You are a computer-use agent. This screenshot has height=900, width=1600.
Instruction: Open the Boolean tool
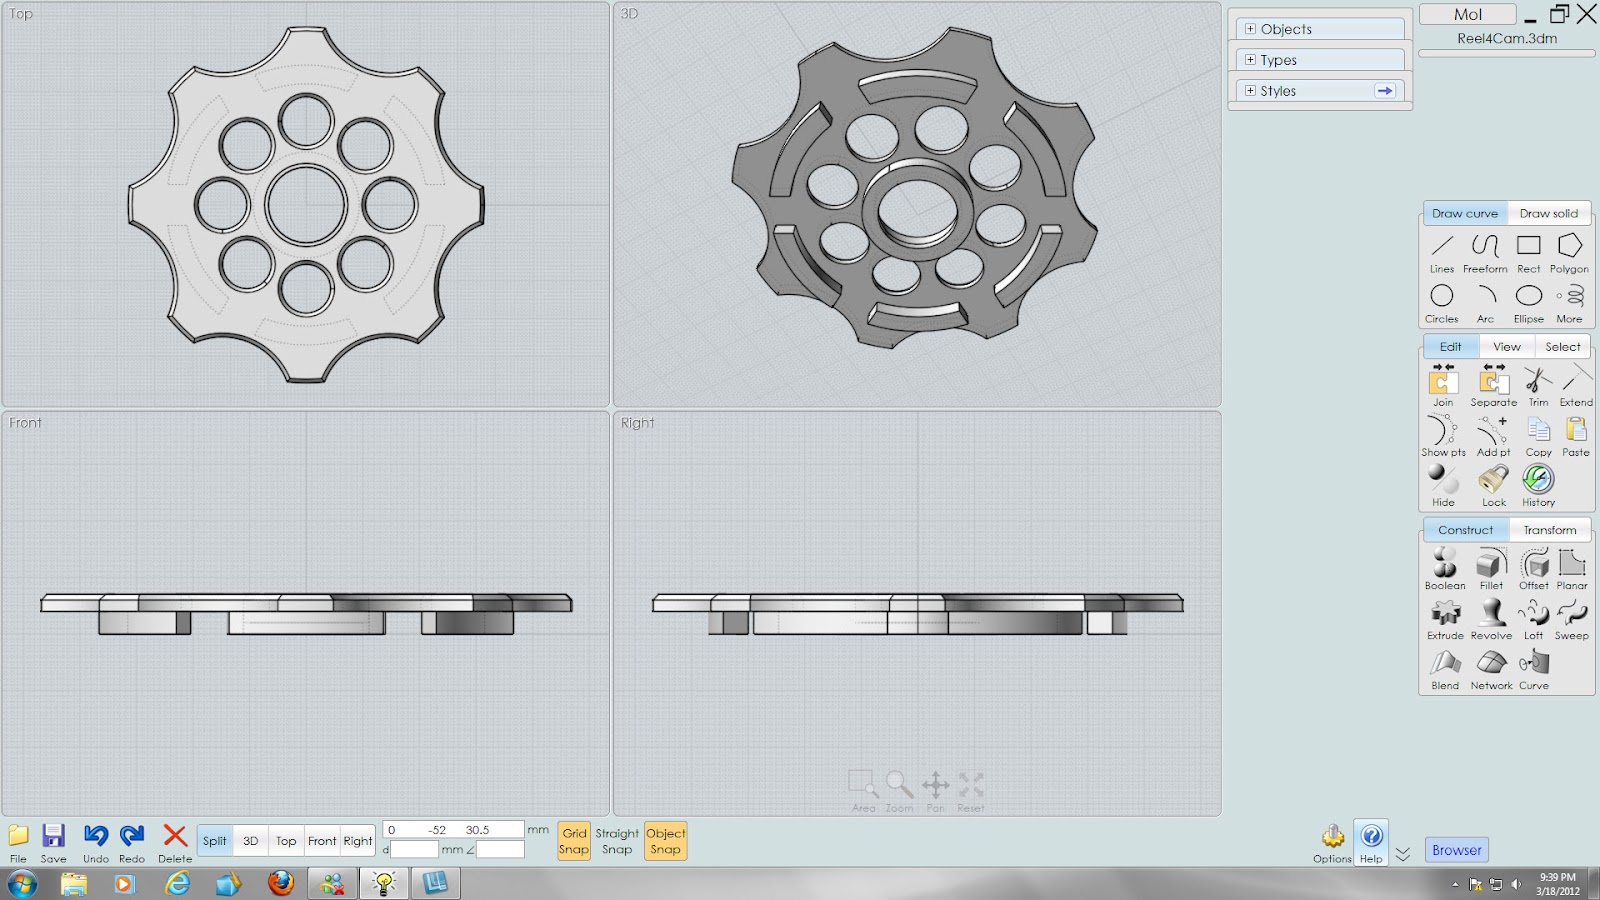(x=1445, y=569)
